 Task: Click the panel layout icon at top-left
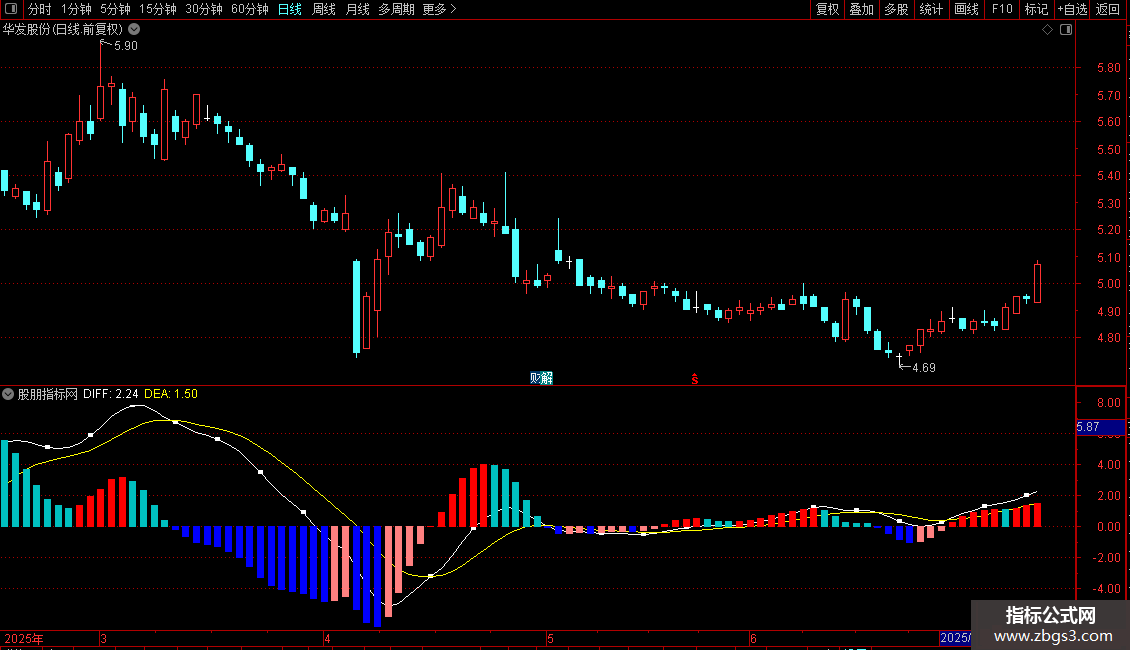pyautogui.click(x=11, y=9)
